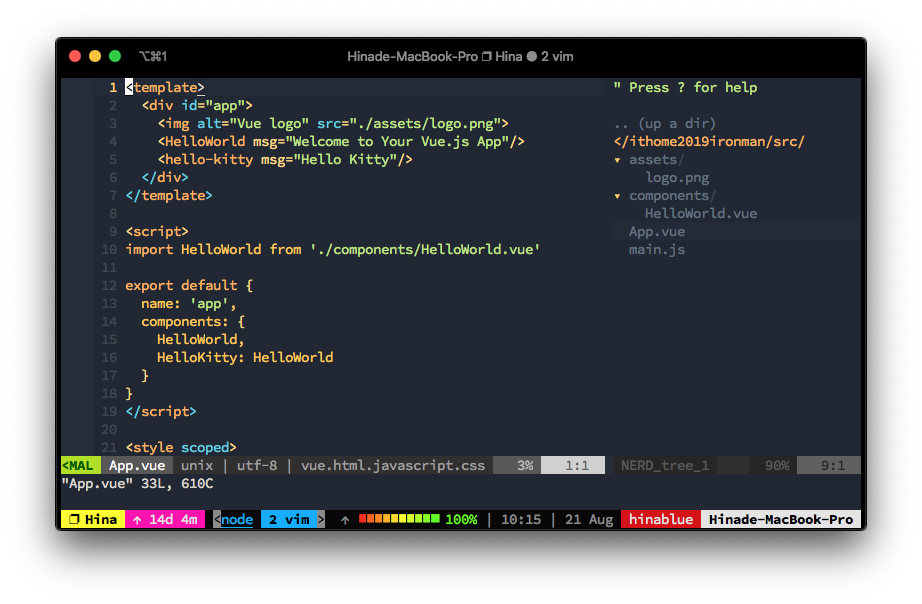This screenshot has height=604, width=922.
Task: Click the components folder name
Action: pos(669,196)
